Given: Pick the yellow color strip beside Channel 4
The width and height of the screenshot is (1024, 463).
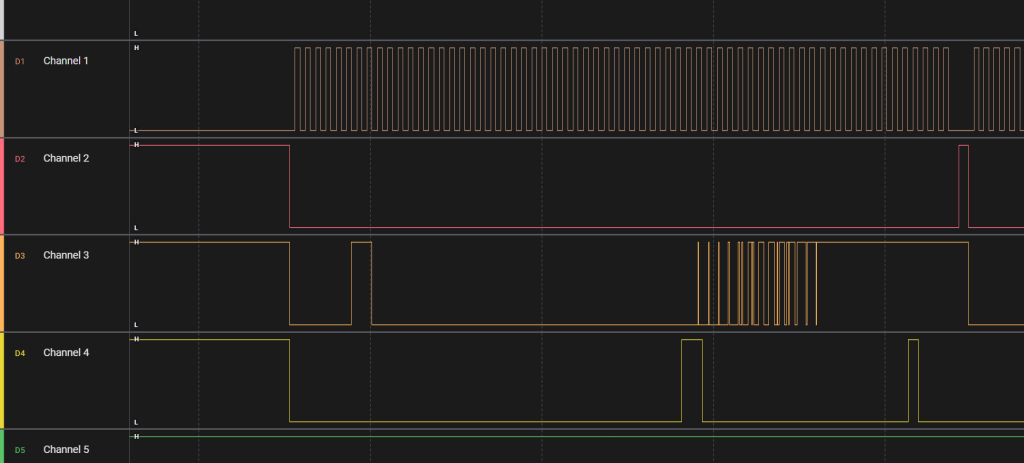Looking at the screenshot, I should (2, 380).
